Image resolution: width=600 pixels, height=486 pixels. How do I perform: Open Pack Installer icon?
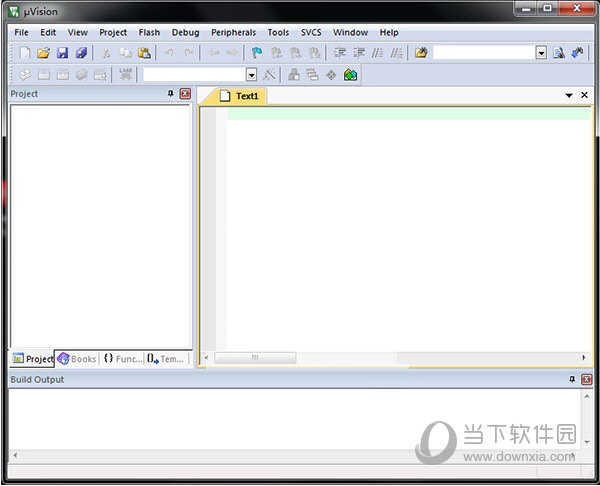(x=351, y=75)
